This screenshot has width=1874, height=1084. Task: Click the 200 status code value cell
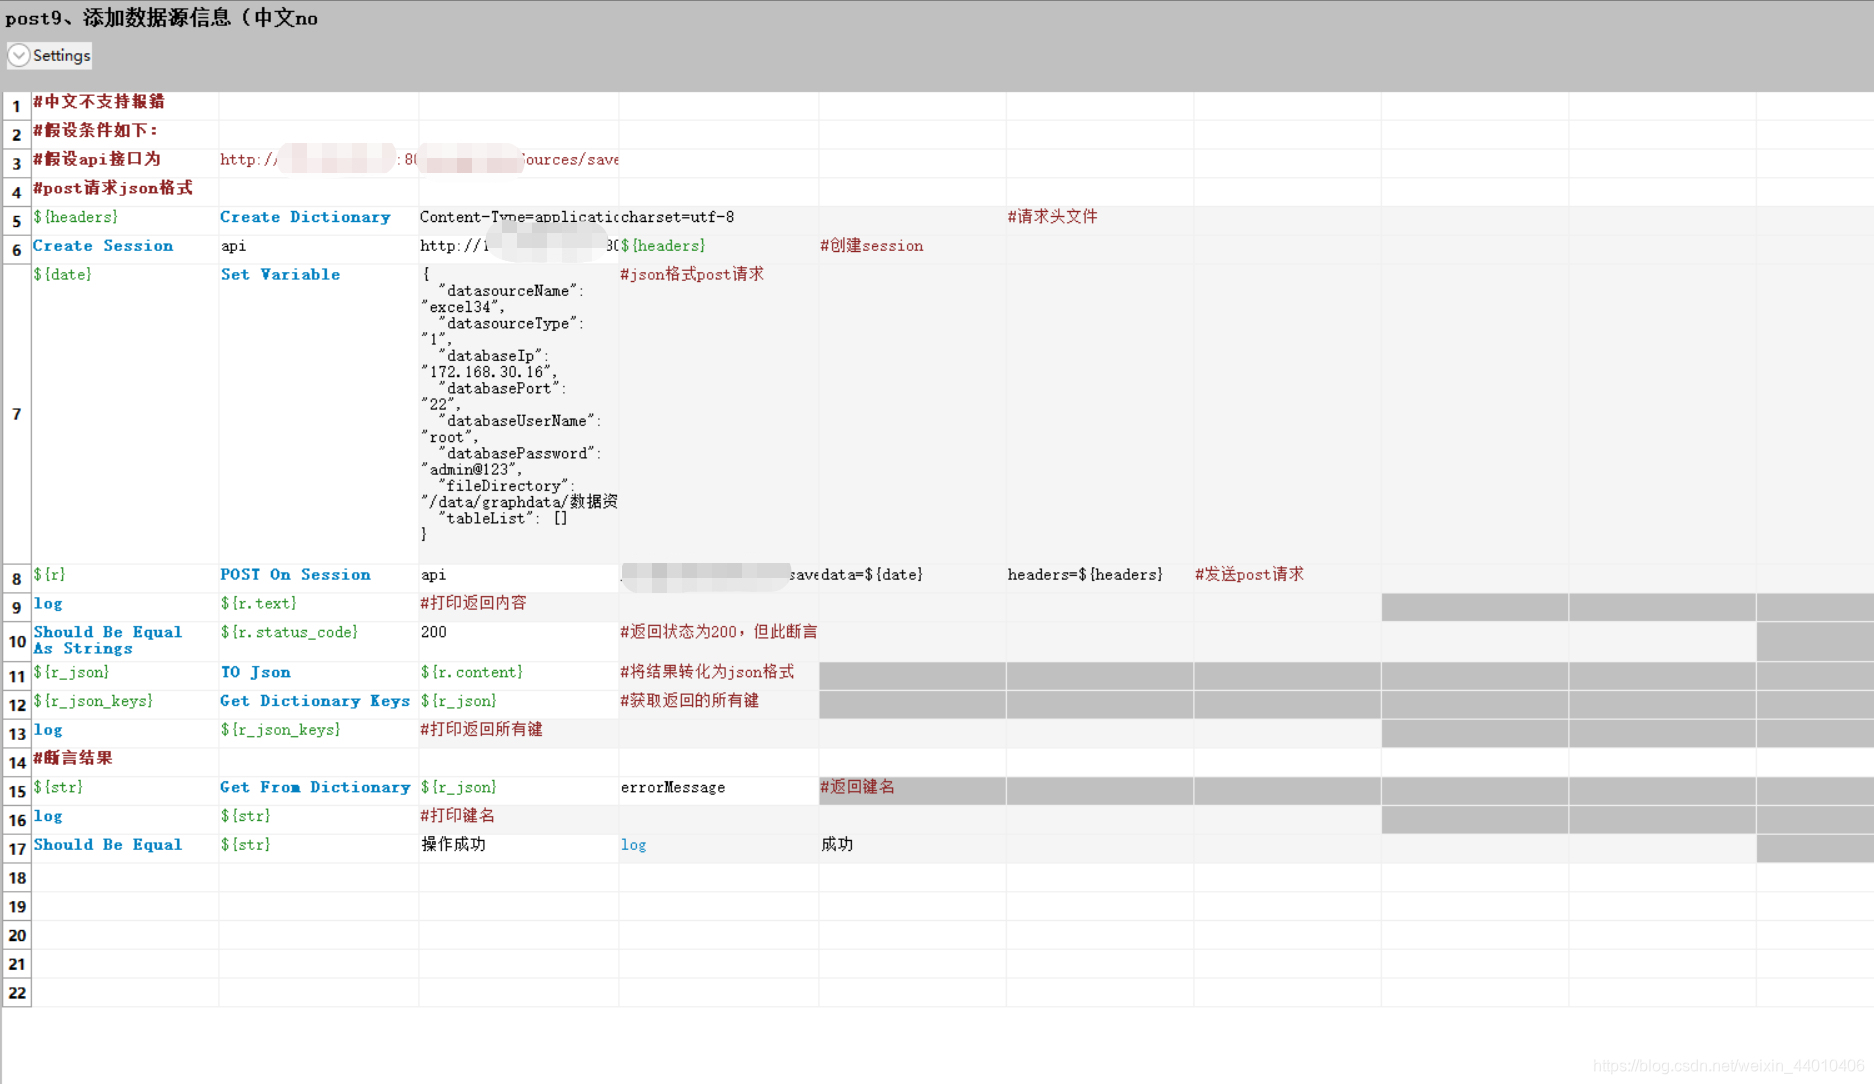433,632
